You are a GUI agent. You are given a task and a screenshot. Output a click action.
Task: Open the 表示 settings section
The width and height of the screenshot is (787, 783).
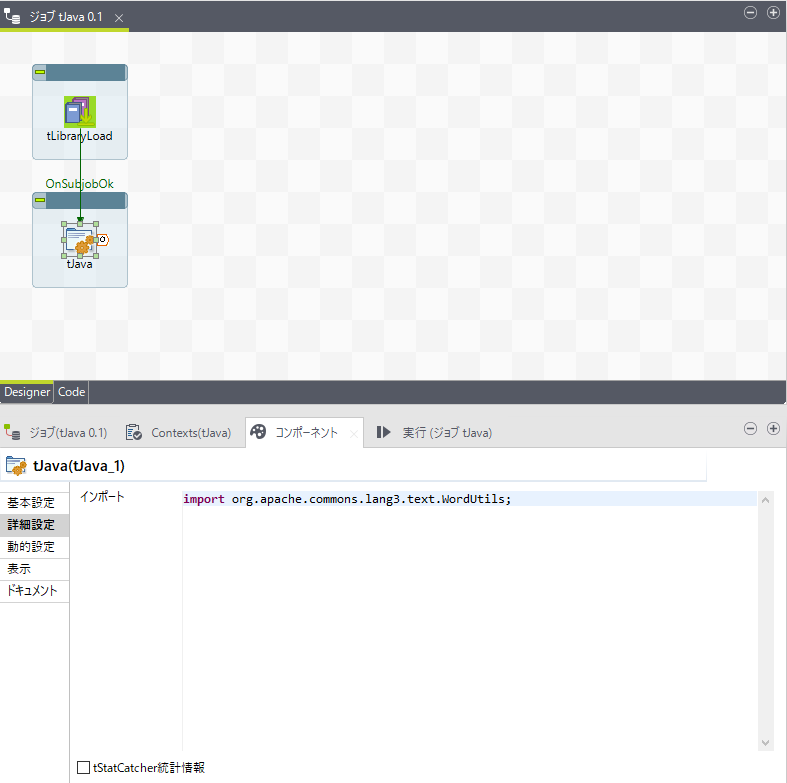pyautogui.click(x=19, y=569)
